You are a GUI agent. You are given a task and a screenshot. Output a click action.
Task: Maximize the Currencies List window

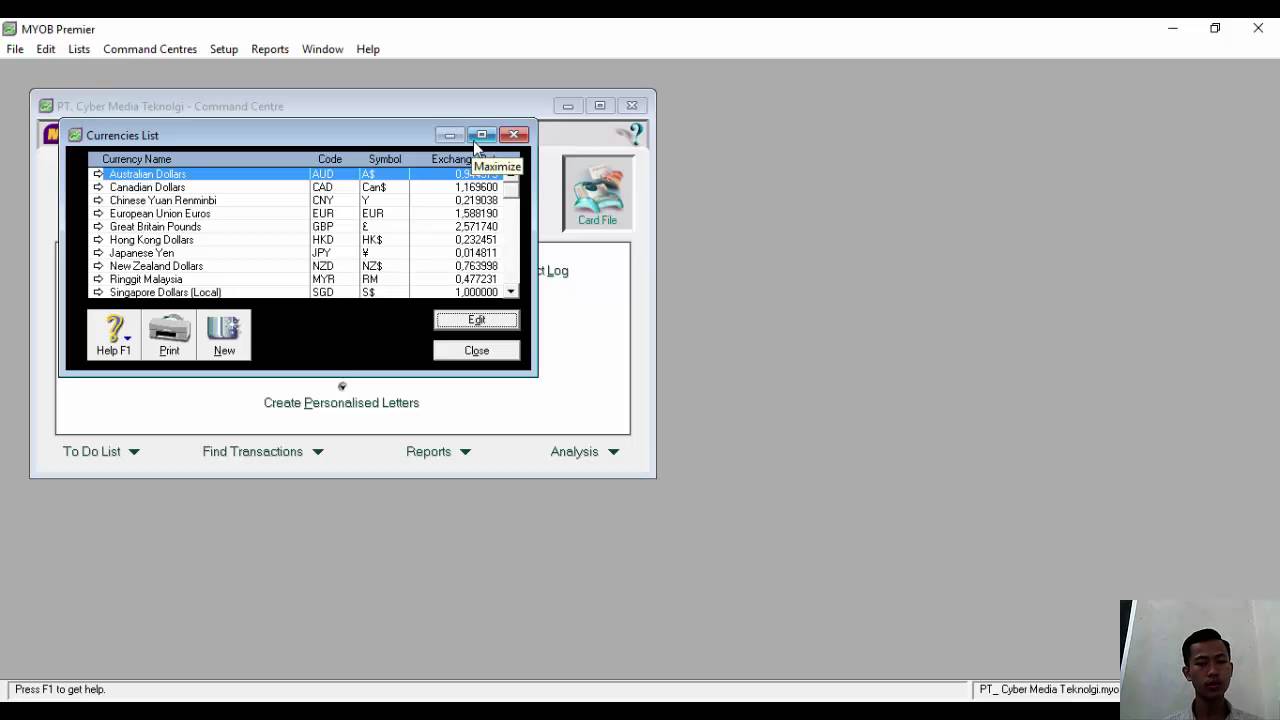pyautogui.click(x=482, y=135)
